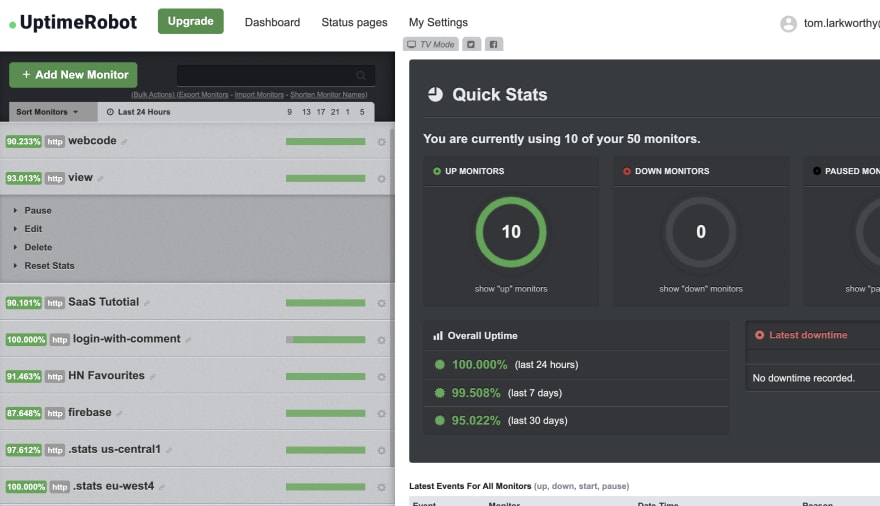Open the Status pages nav item

(354, 22)
